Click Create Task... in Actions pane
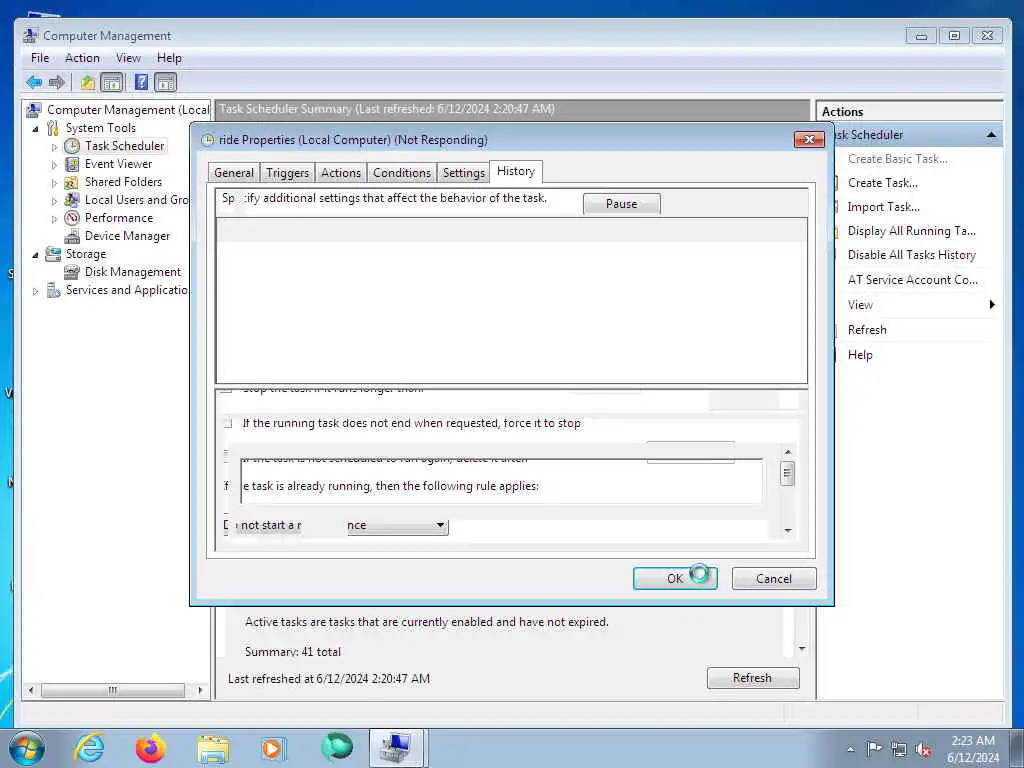The height and width of the screenshot is (768, 1024). pyautogui.click(x=882, y=183)
